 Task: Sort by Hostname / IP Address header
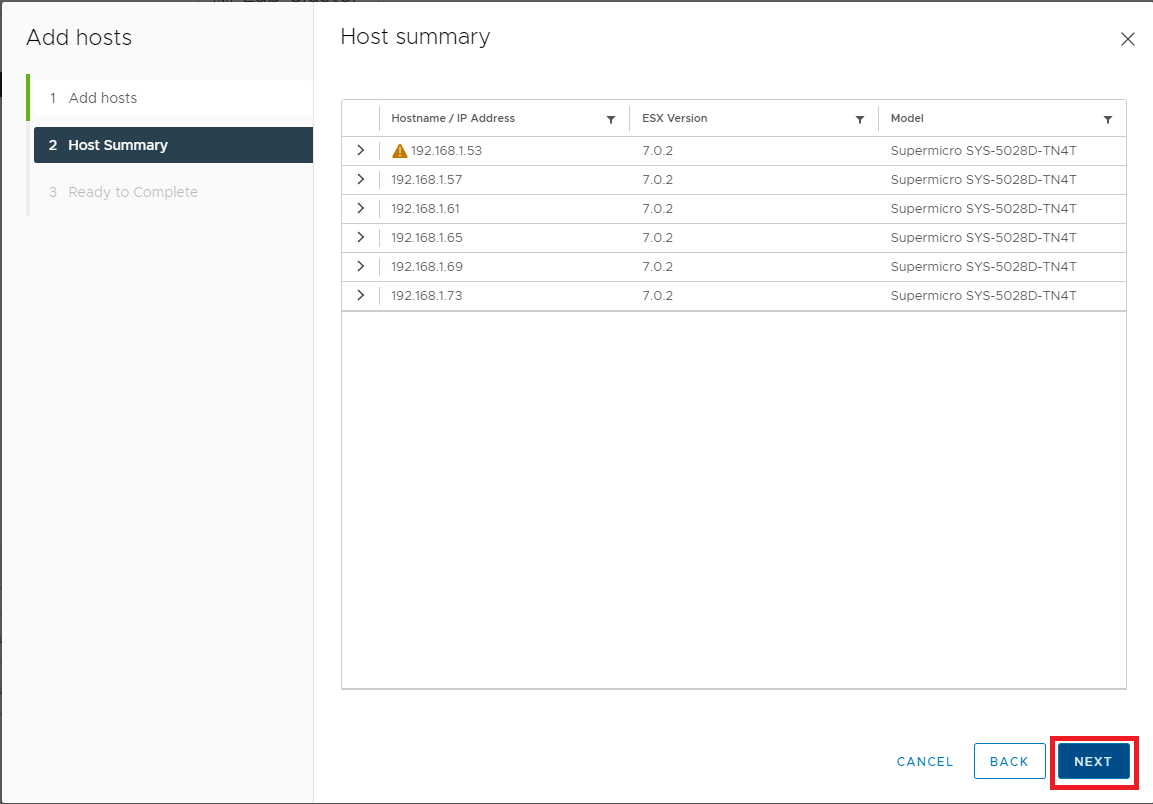pos(453,118)
